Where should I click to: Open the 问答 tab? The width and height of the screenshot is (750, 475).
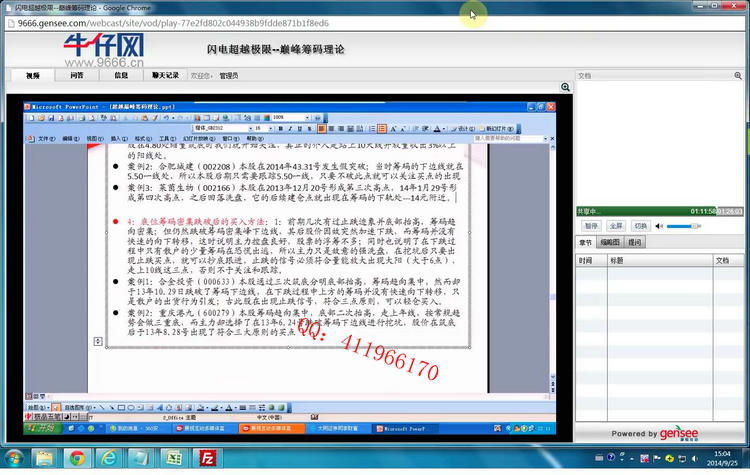click(x=77, y=75)
